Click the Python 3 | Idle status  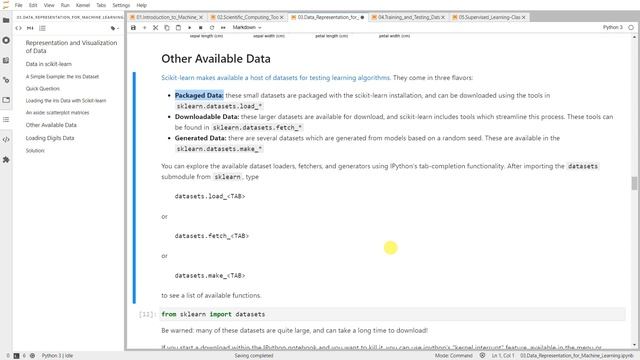57,356
